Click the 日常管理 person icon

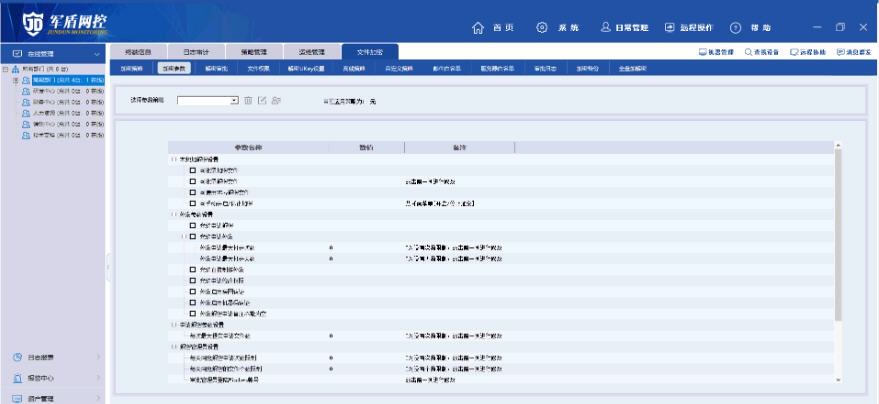(606, 27)
